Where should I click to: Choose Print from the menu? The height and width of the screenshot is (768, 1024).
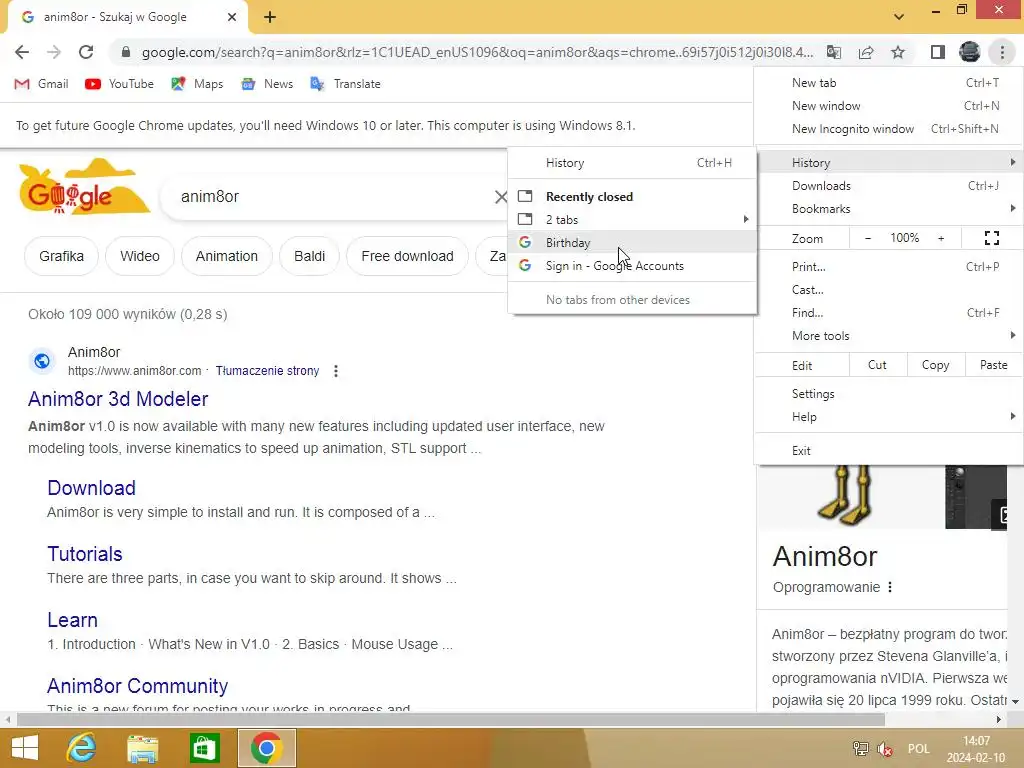[888, 266]
